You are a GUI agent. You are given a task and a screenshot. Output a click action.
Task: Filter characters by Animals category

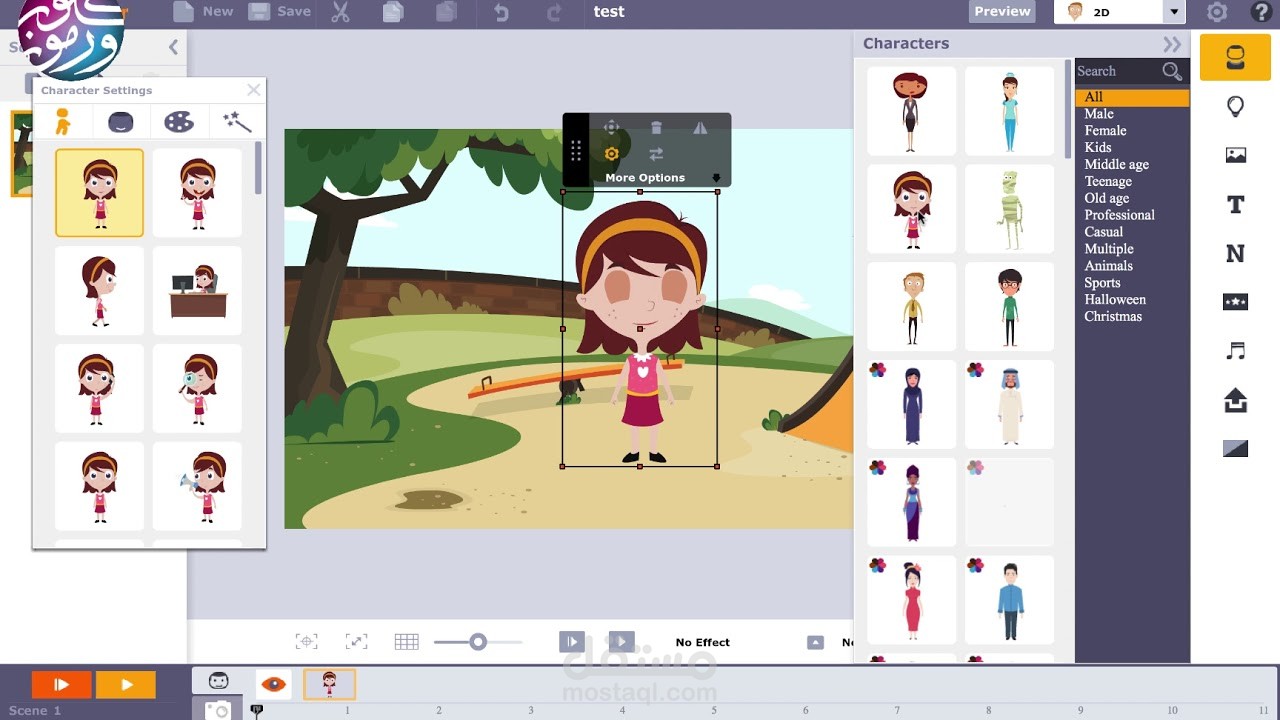click(x=1108, y=266)
